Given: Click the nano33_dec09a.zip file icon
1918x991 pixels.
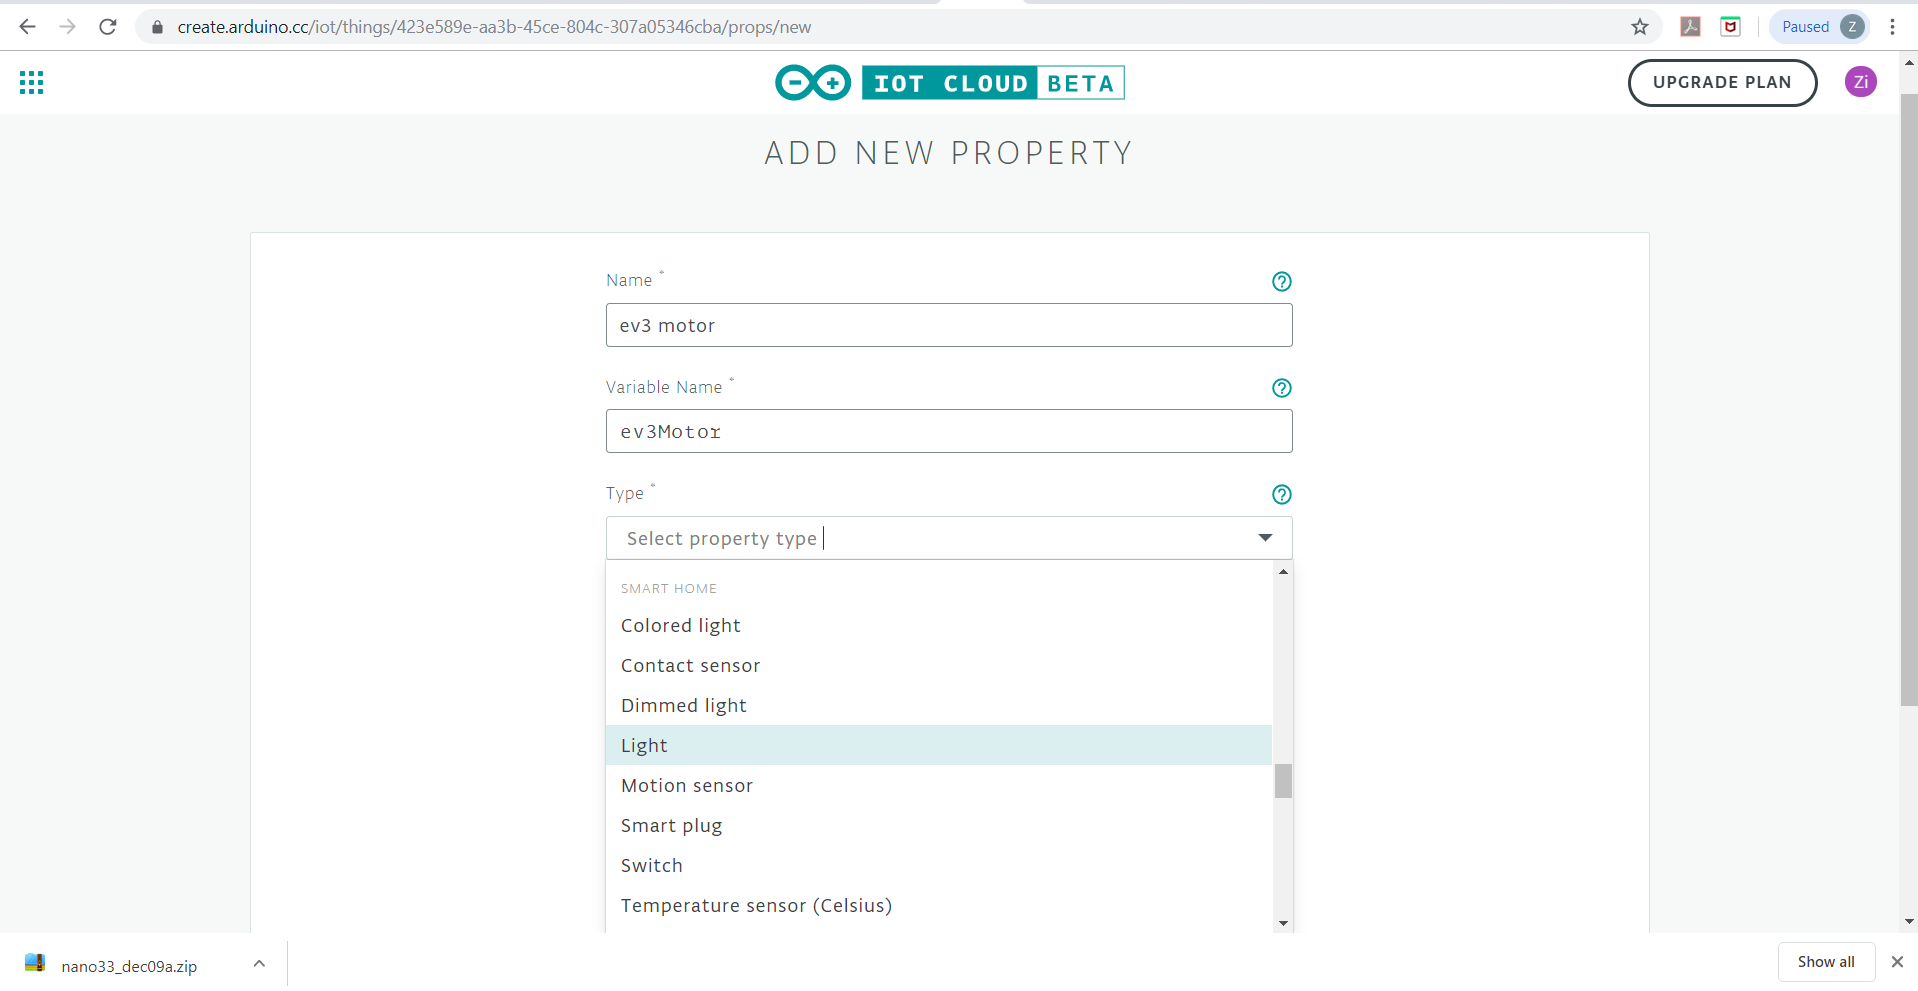Looking at the screenshot, I should pyautogui.click(x=35, y=964).
